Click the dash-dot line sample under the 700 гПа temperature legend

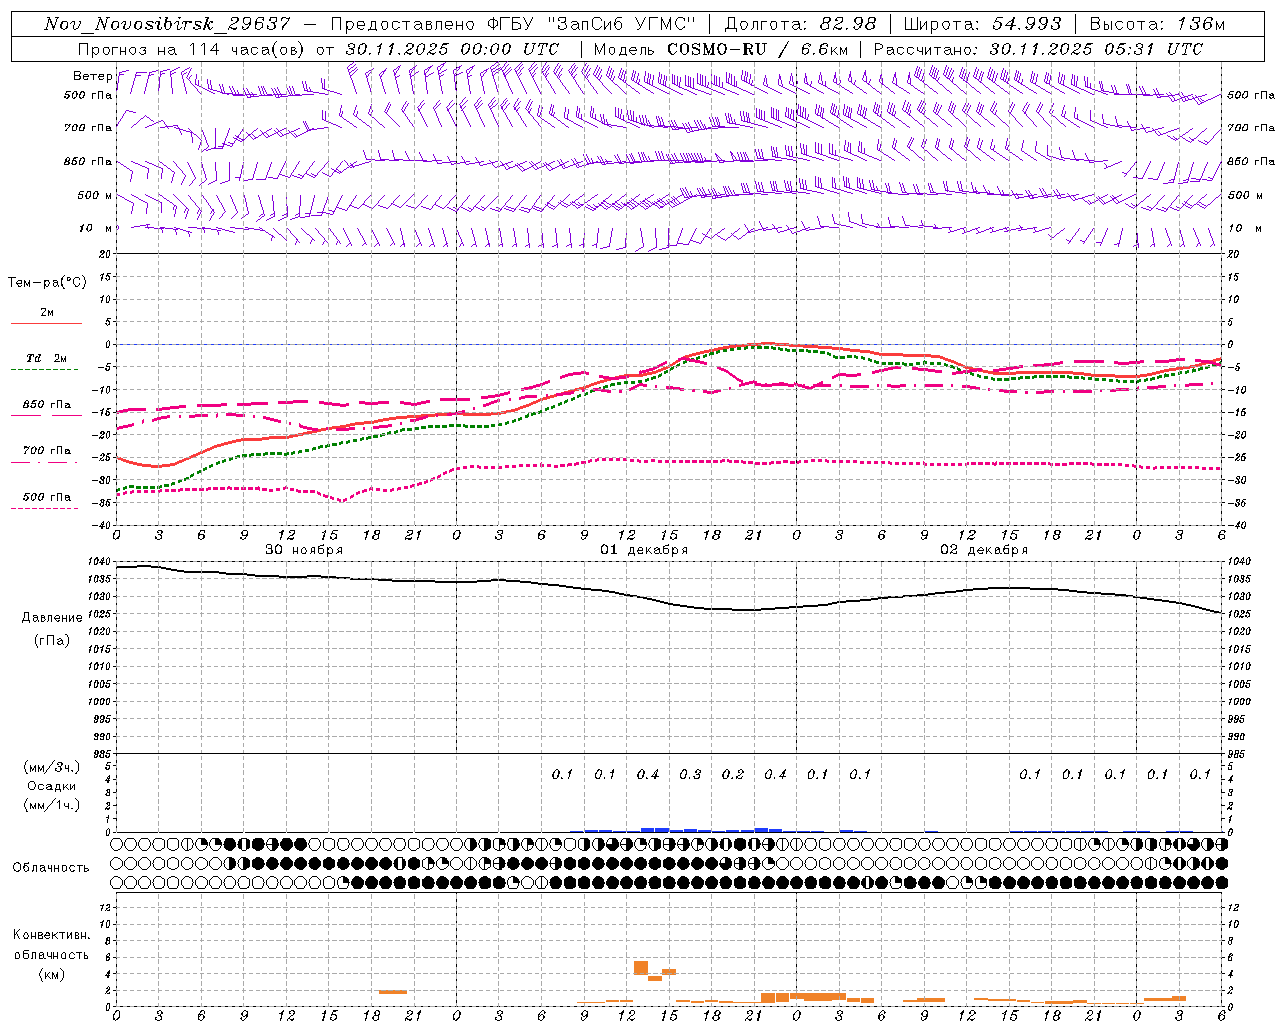(x=44, y=462)
